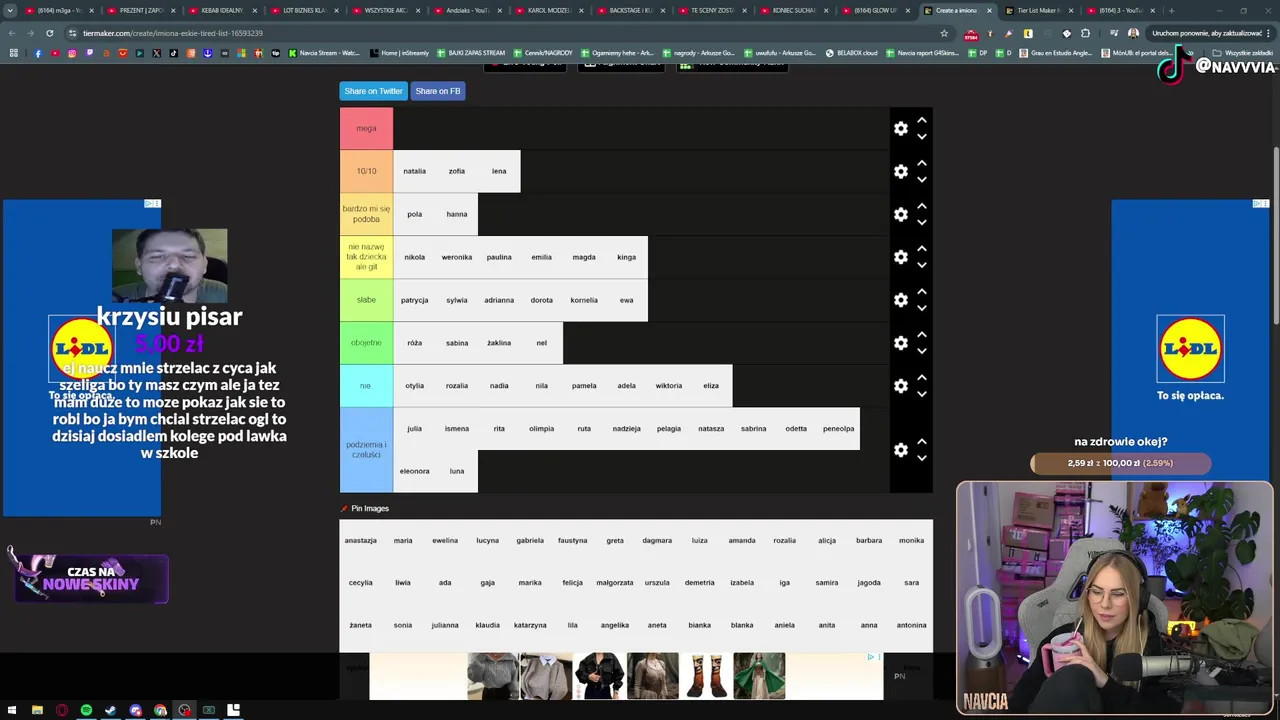Screen dimensions: 1280x720
Task: Open settings gear for the nie tier
Action: pyautogui.click(x=901, y=386)
